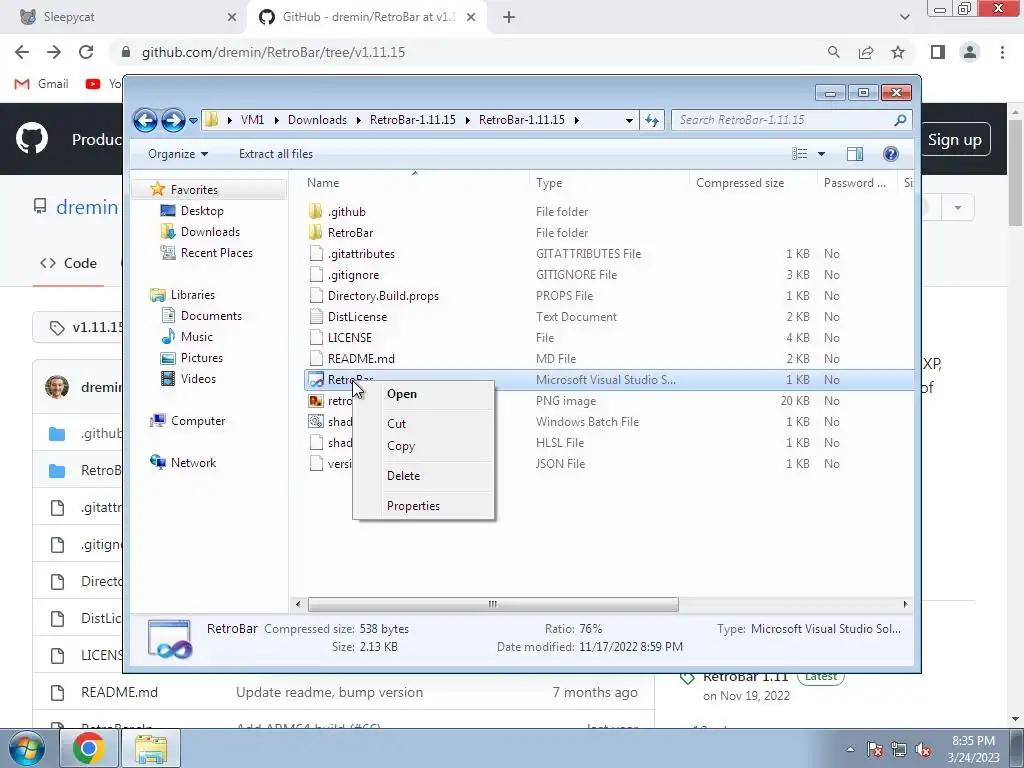
Task: Click the GitHub Sign up button
Action: (x=954, y=139)
